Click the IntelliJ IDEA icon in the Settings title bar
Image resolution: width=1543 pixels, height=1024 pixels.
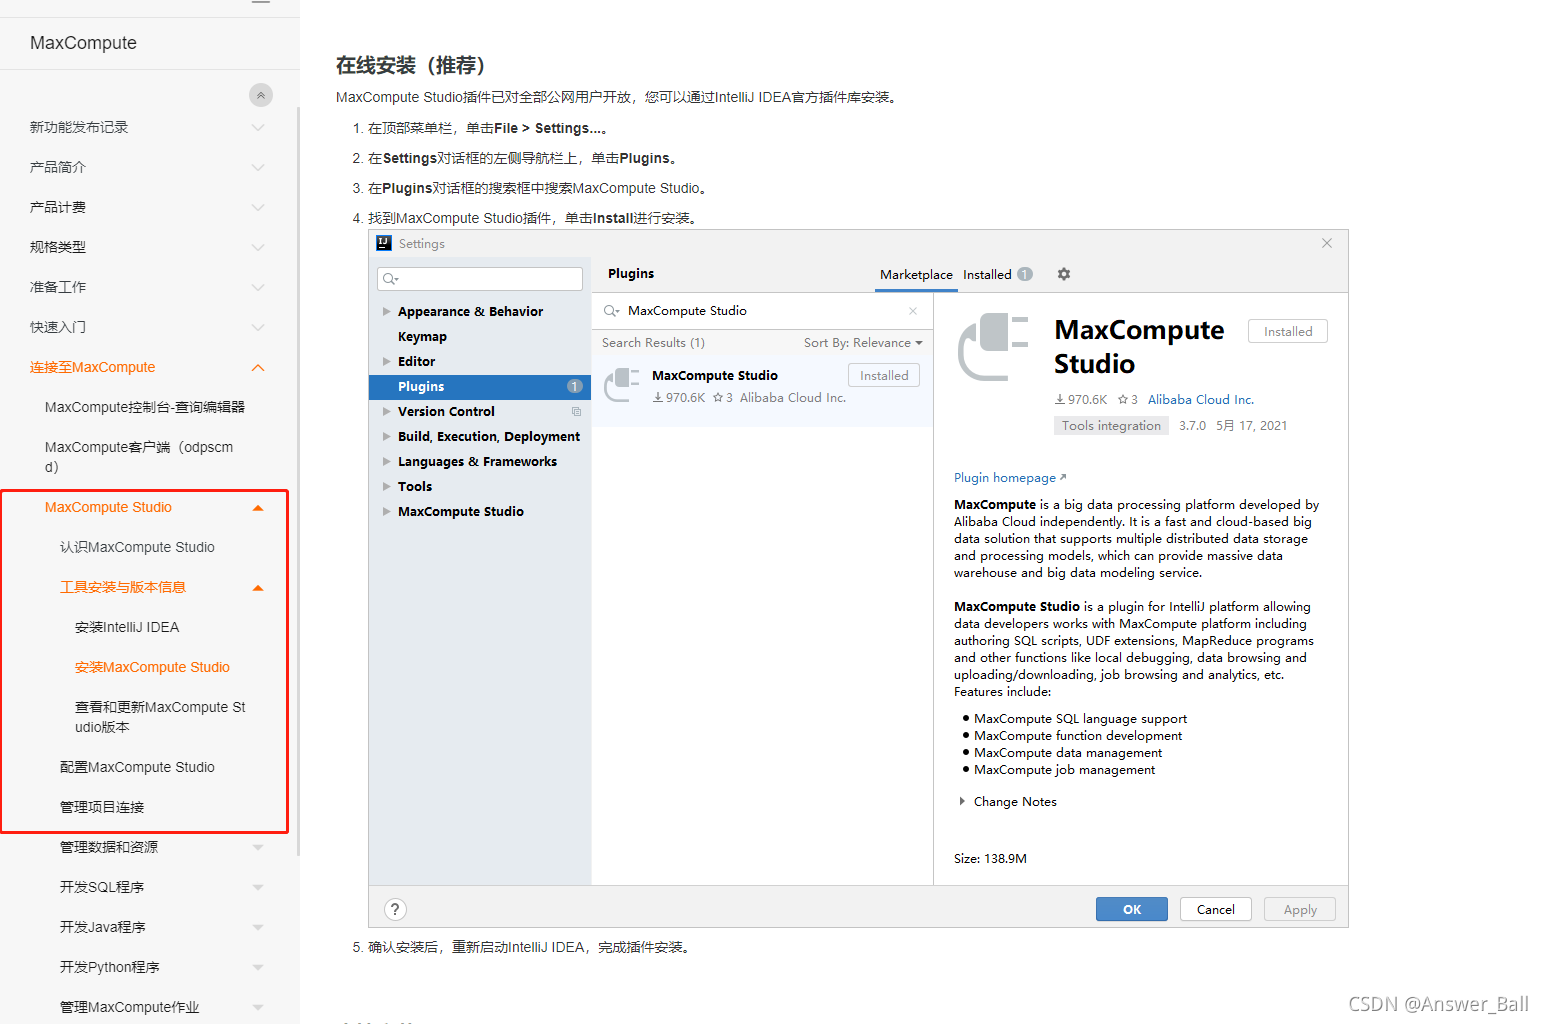(x=384, y=243)
